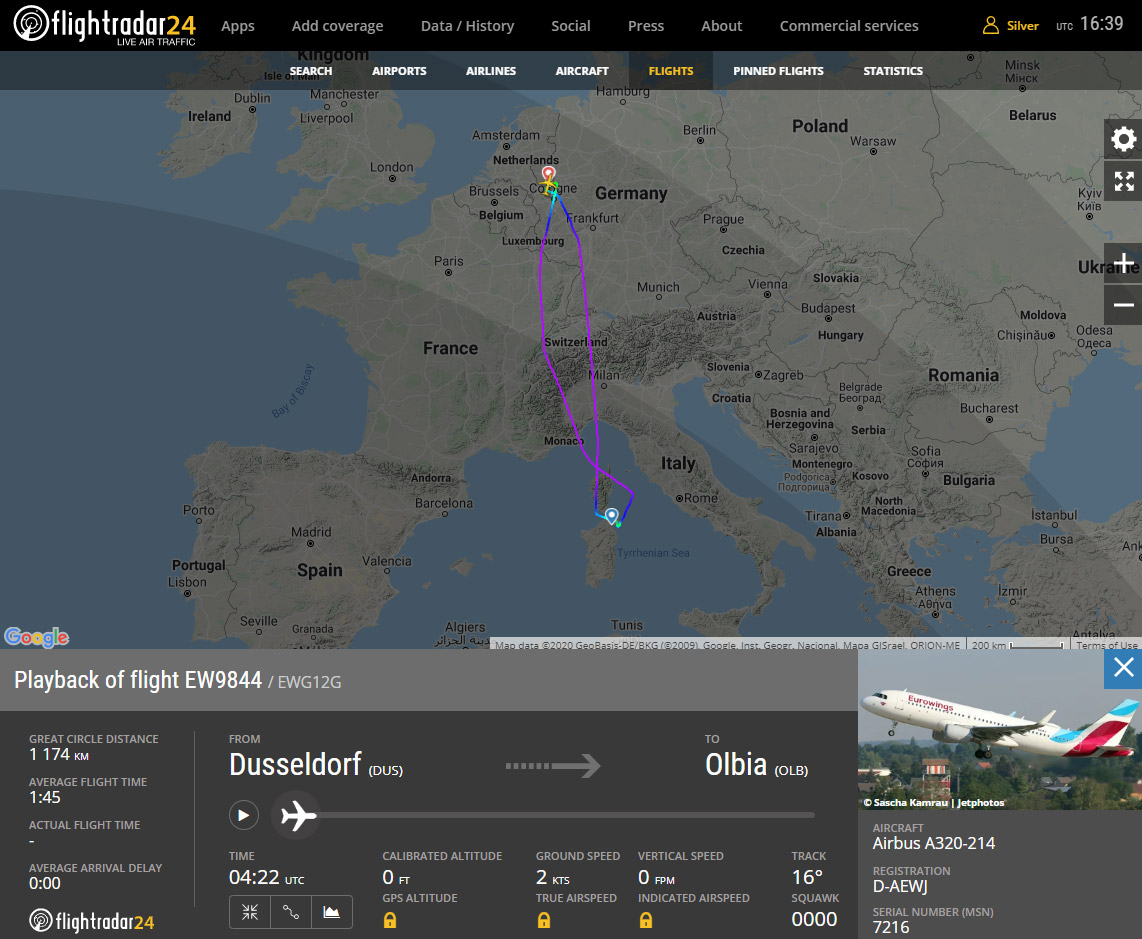The image size is (1142, 939).
Task: Switch to the Airports tab
Action: [399, 71]
